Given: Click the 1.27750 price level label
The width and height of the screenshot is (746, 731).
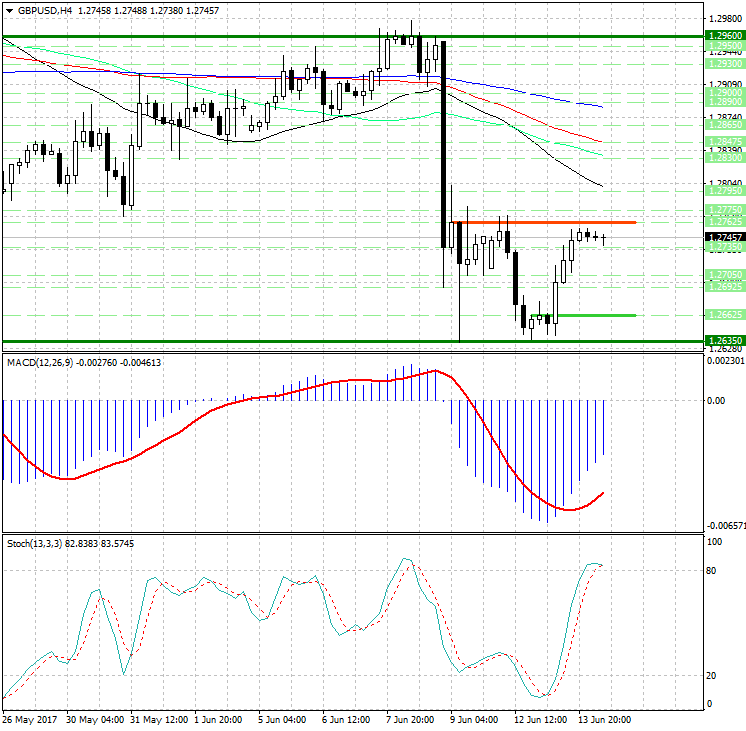Looking at the screenshot, I should point(725,210).
